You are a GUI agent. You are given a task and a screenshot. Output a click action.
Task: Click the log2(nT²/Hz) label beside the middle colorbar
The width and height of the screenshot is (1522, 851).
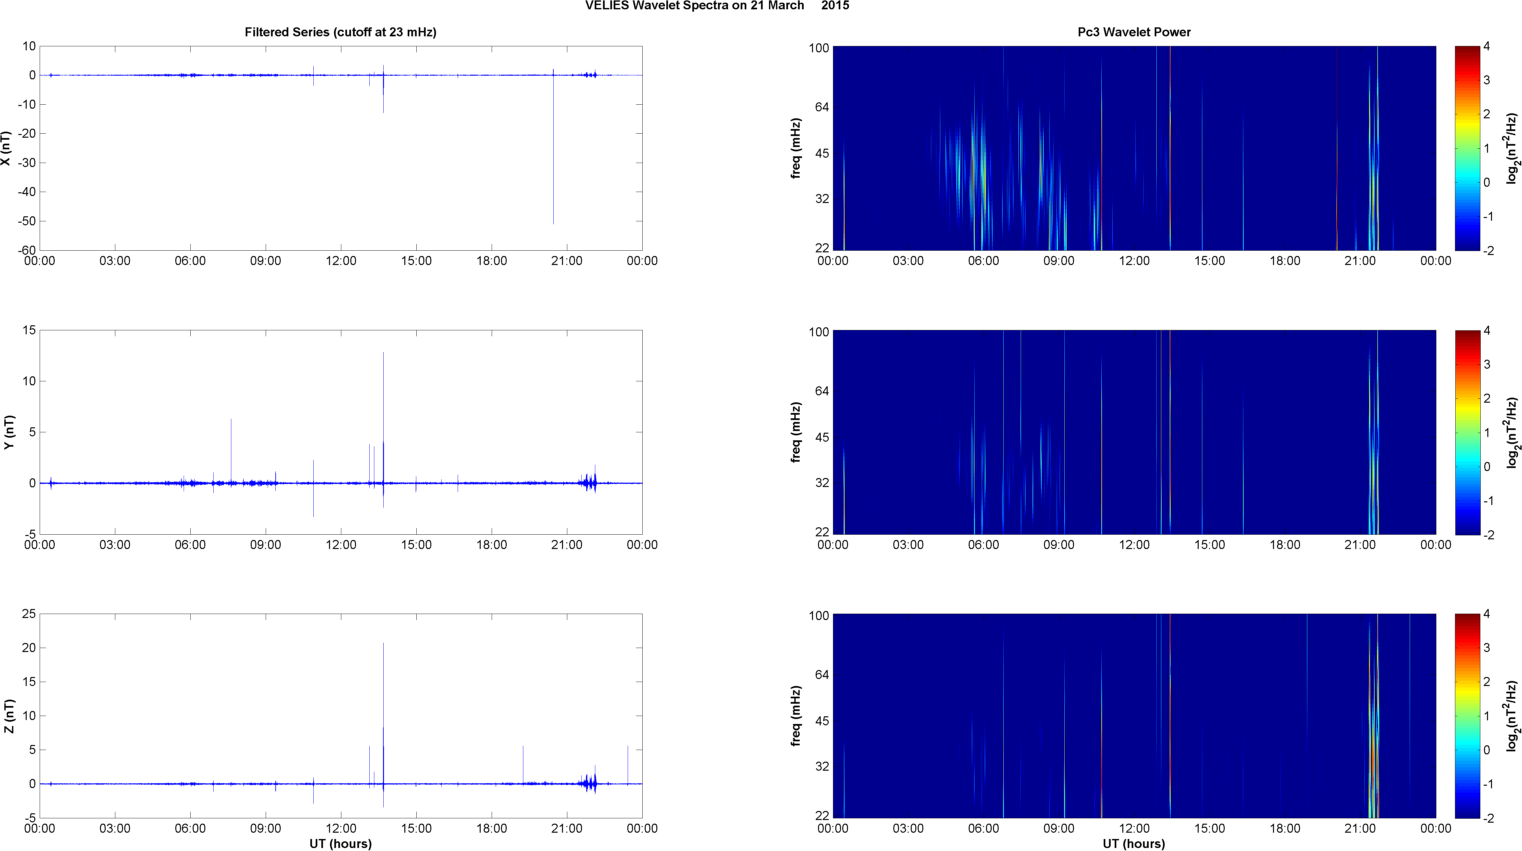[x=1513, y=432]
